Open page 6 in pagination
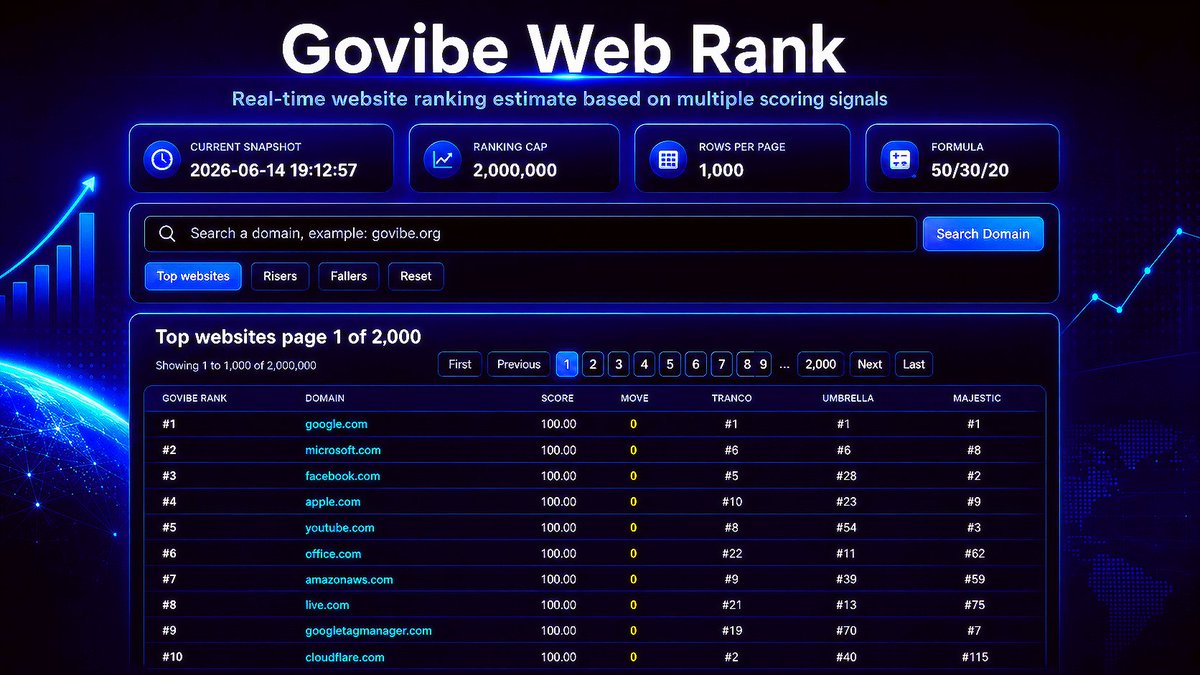1200x675 pixels. 697,364
